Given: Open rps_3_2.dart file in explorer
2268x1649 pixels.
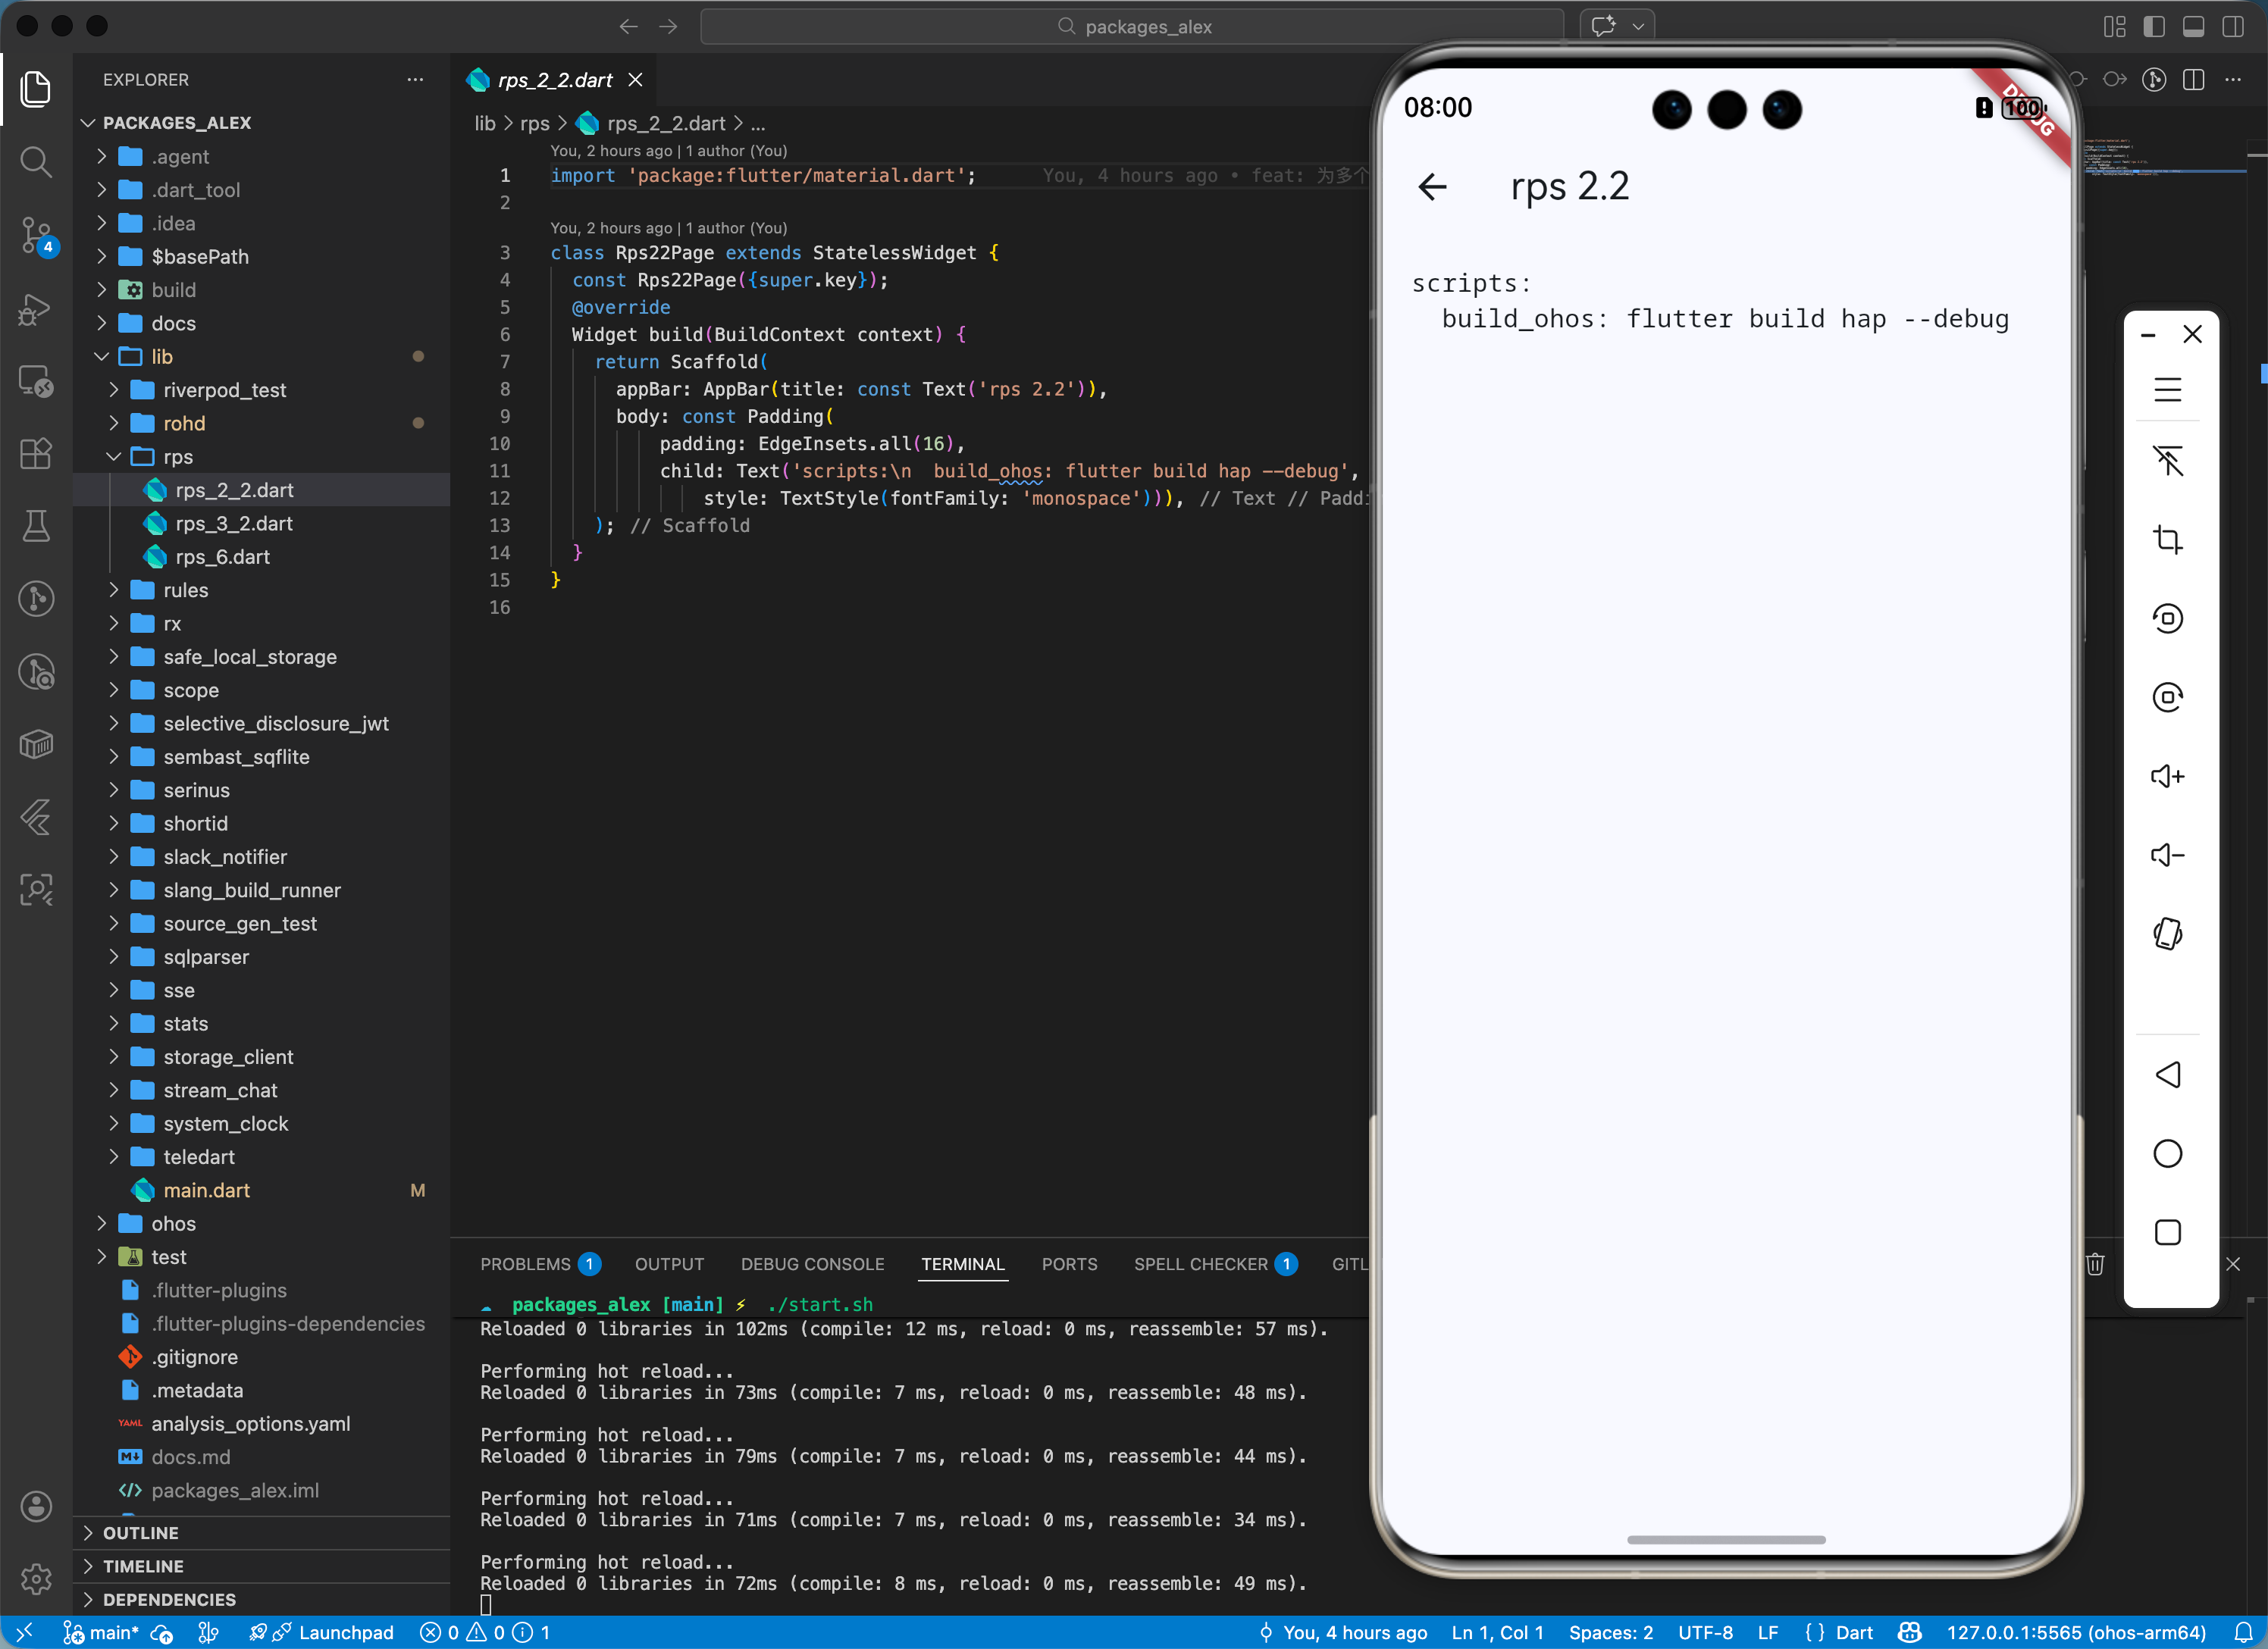Looking at the screenshot, I should (x=234, y=524).
